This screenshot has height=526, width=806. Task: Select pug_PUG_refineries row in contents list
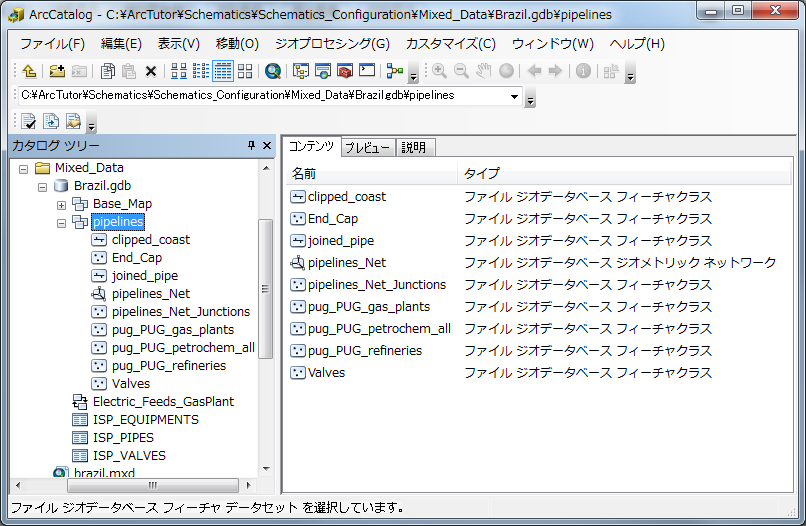[x=365, y=351]
